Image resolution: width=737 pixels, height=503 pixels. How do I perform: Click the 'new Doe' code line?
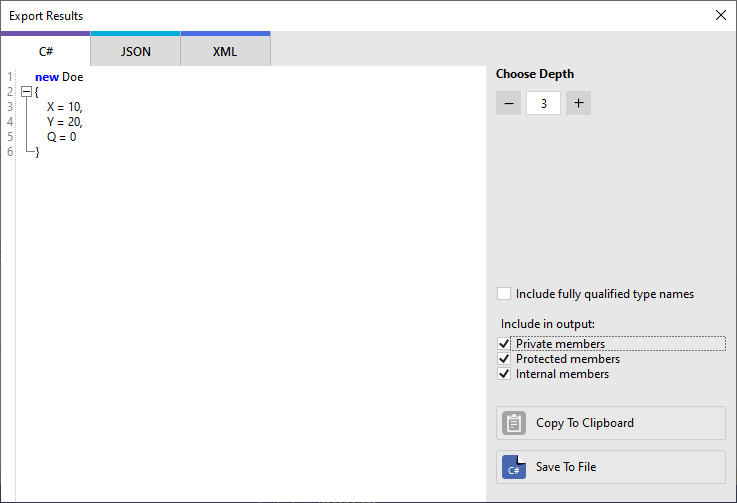click(59, 77)
